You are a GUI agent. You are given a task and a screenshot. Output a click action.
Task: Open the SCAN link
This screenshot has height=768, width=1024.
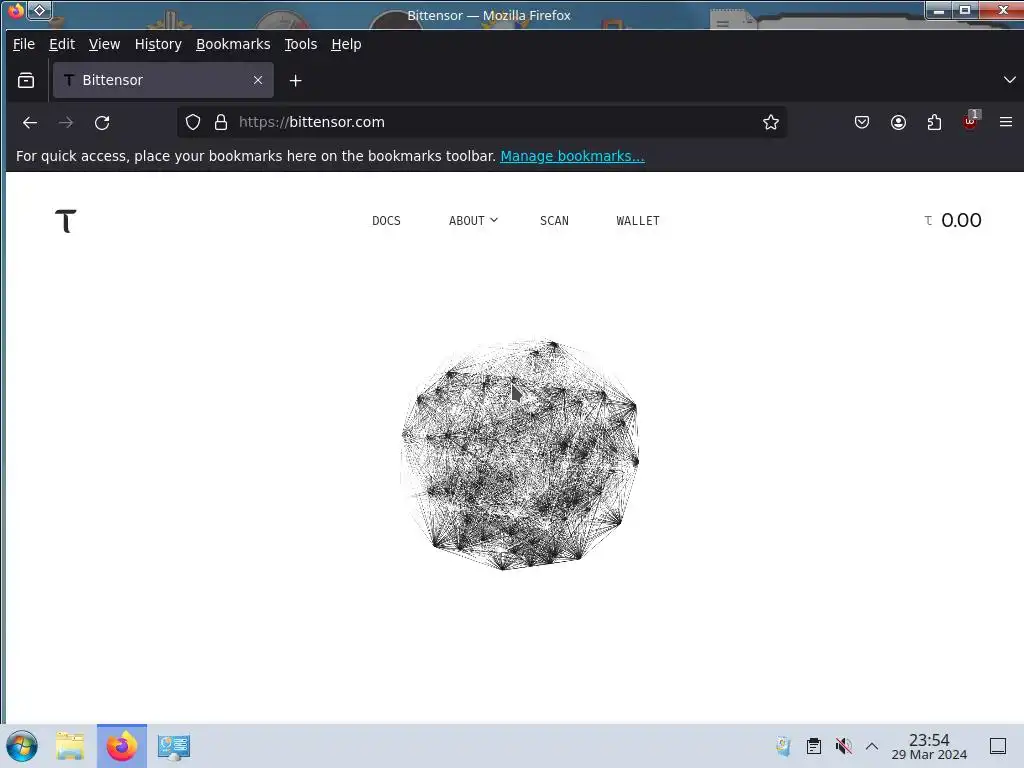pos(554,221)
